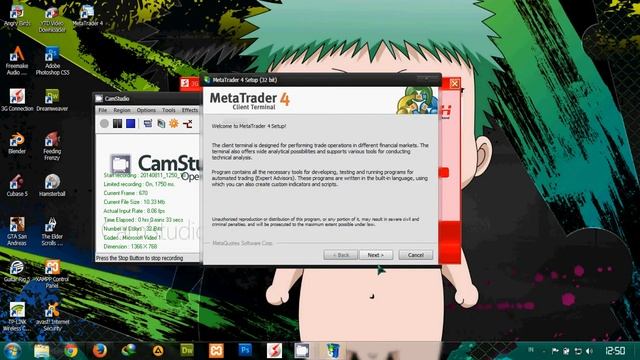This screenshot has height=360, width=640.
Task: Launch Google Chrome from the taskbar
Action: [71, 351]
